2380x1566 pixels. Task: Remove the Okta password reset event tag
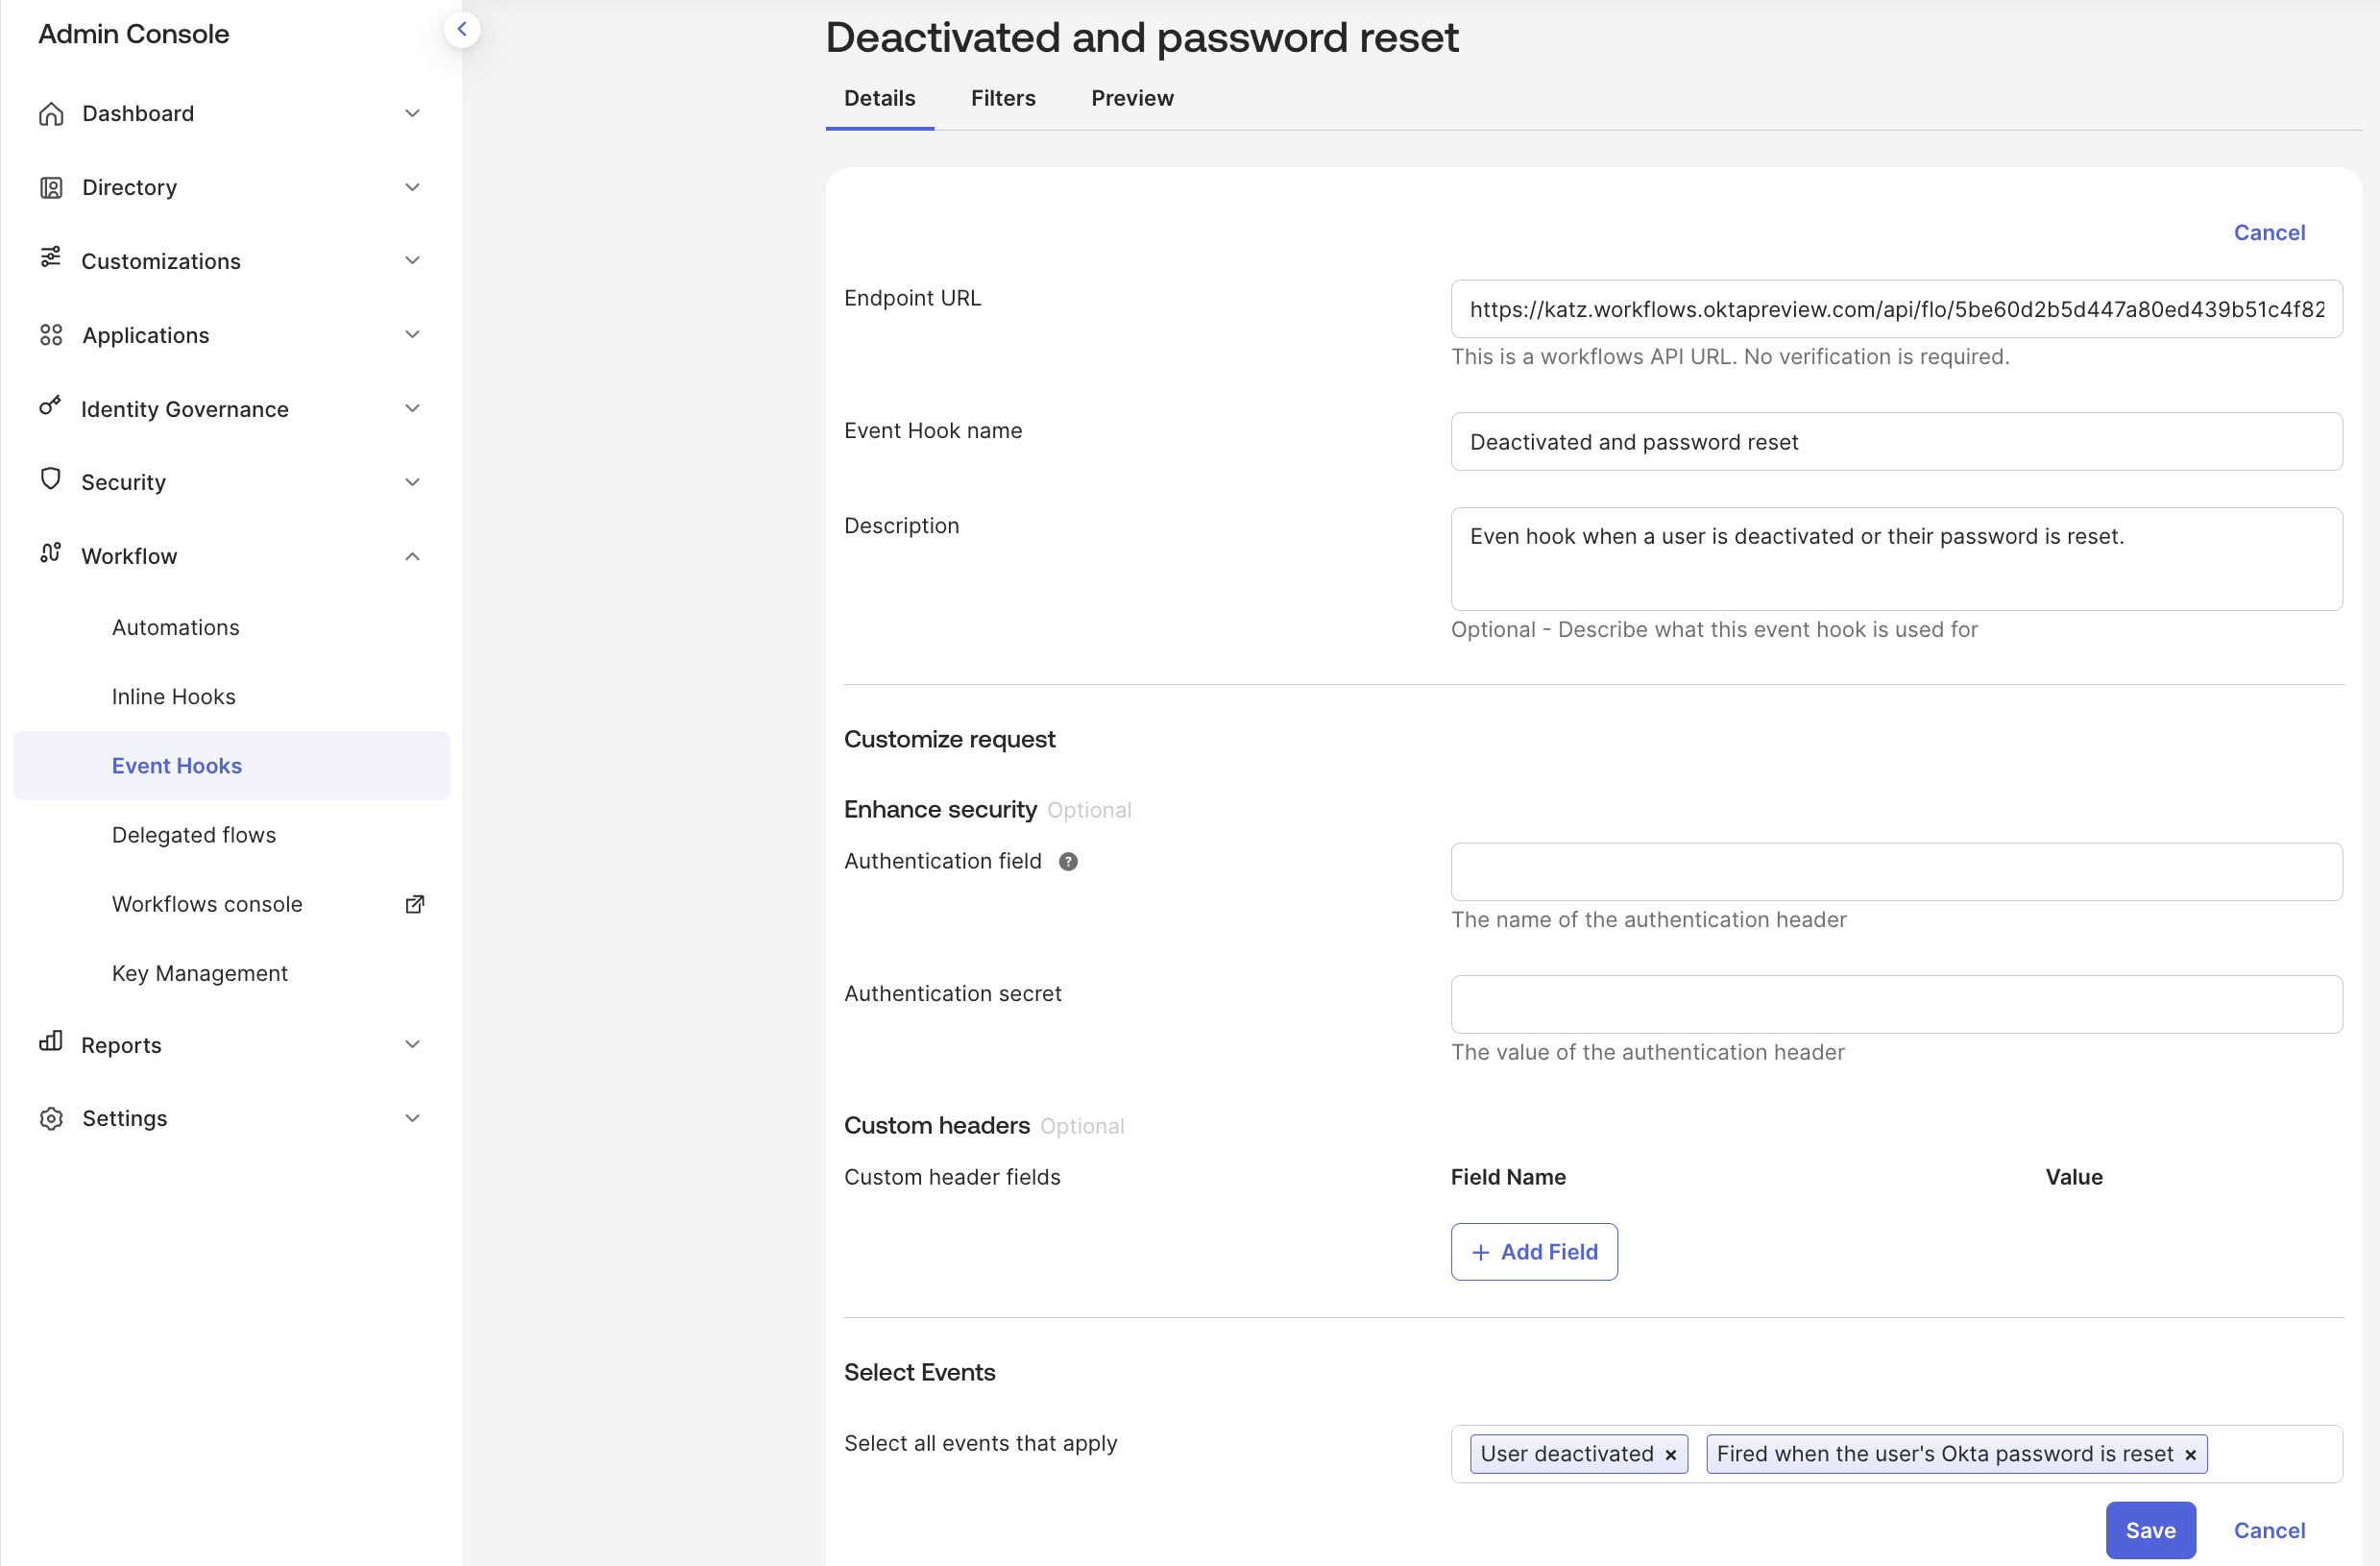2190,1454
